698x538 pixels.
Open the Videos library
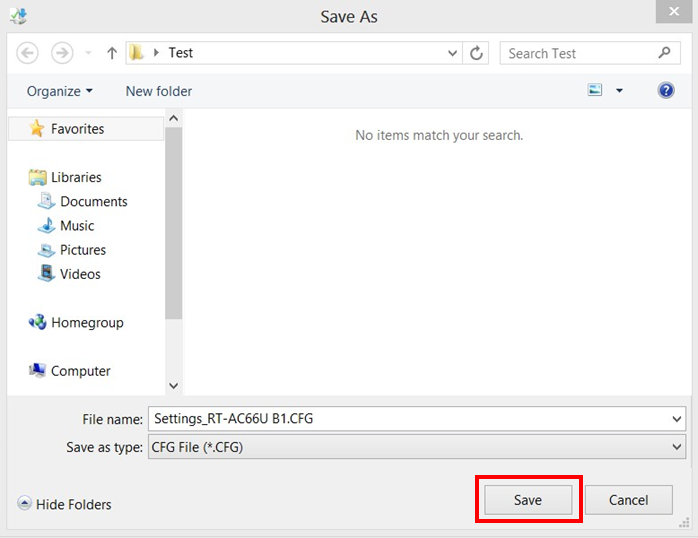(x=80, y=274)
